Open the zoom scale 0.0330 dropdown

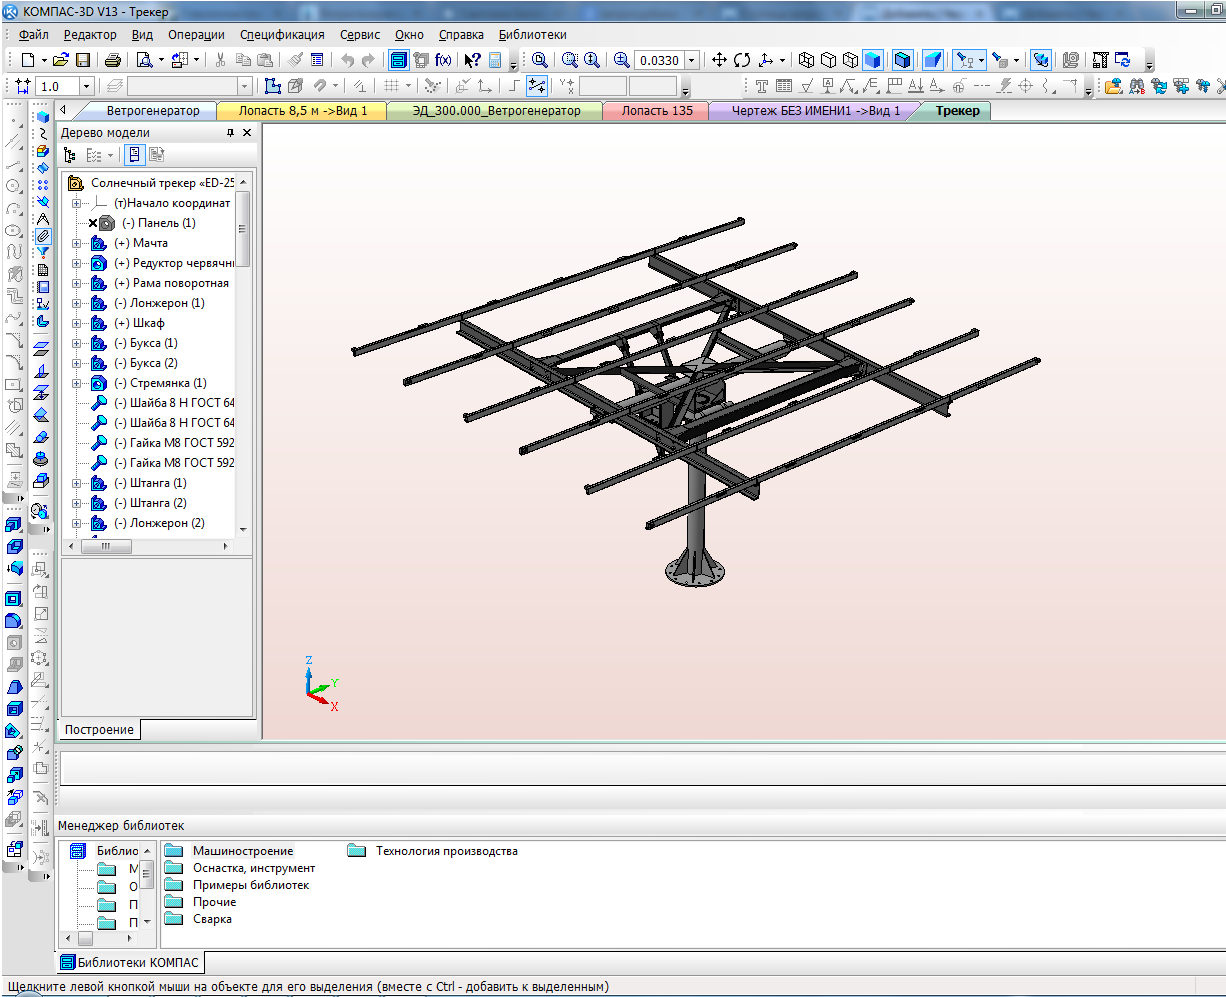coord(691,60)
